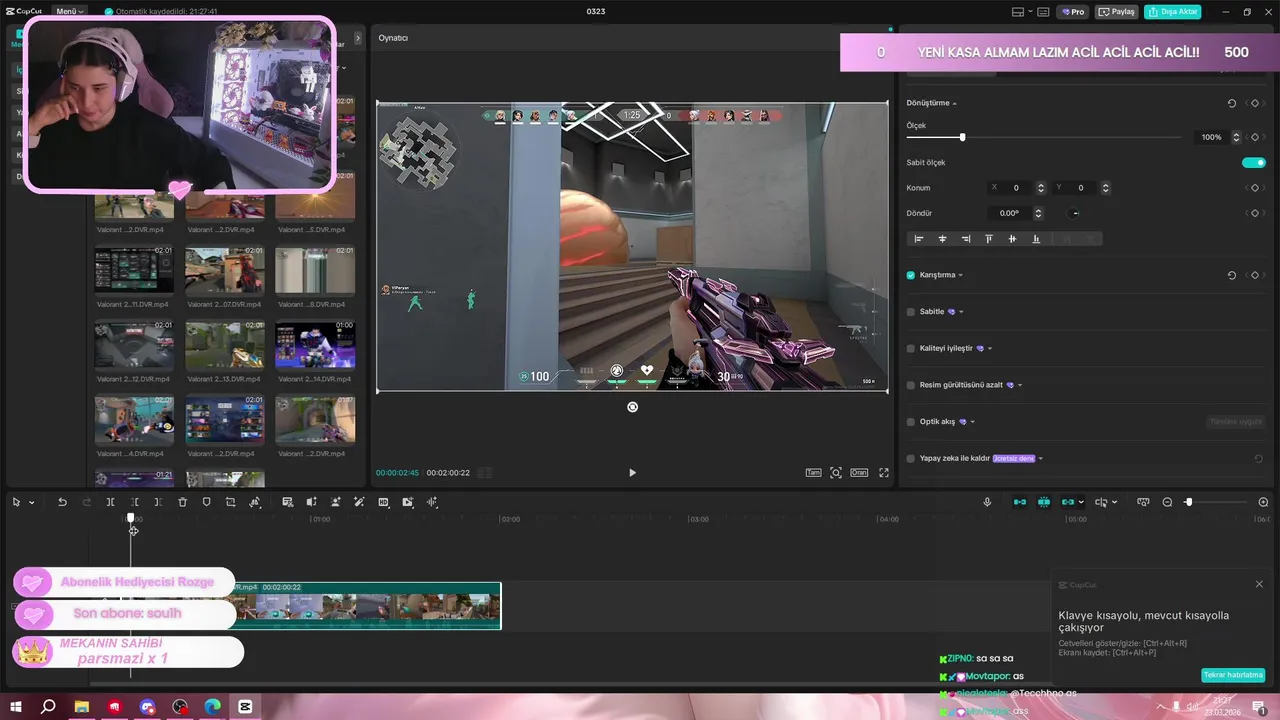Click the Dışa Aktar export button

(1173, 12)
